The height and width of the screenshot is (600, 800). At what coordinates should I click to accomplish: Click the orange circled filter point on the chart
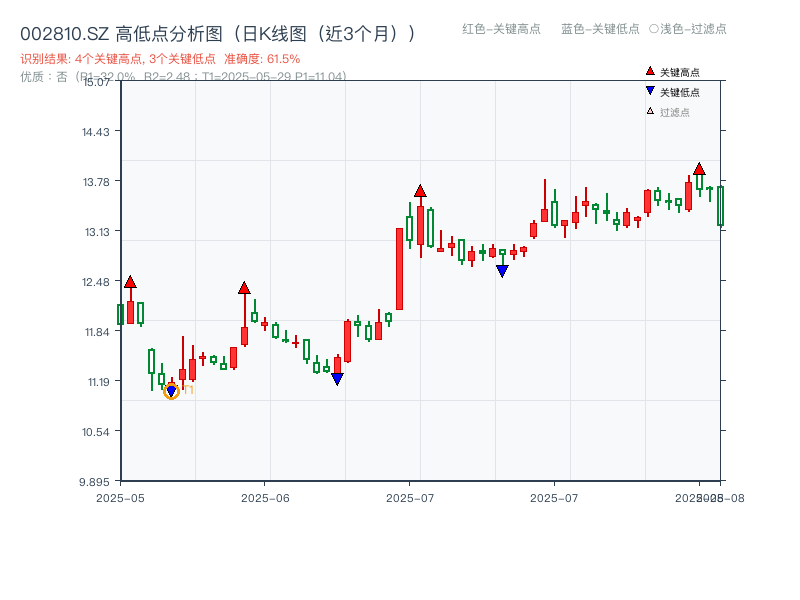pos(171,391)
